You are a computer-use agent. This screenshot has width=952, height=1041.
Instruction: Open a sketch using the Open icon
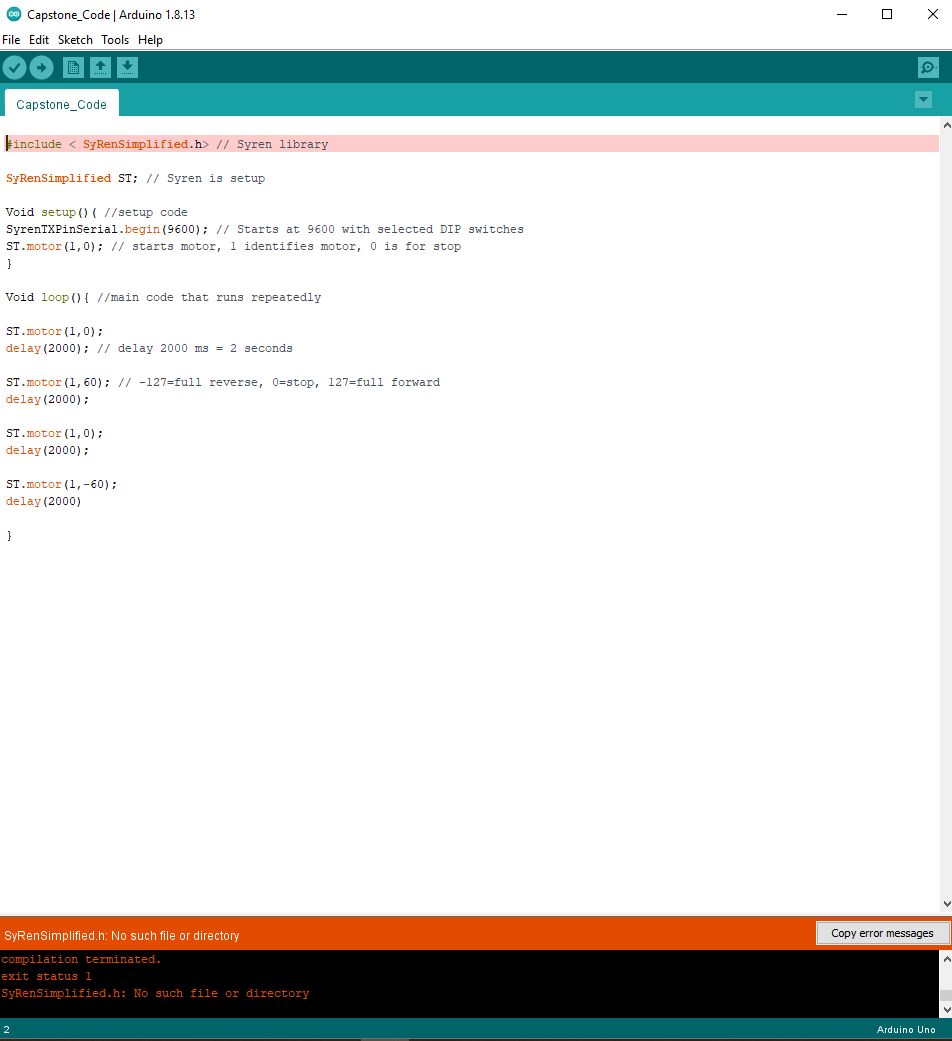click(x=100, y=67)
